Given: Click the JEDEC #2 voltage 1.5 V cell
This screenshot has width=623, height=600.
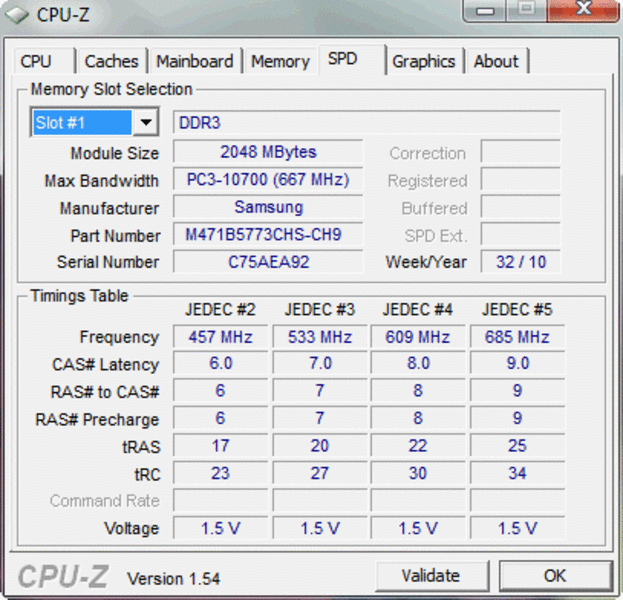Looking at the screenshot, I should click(x=221, y=528).
